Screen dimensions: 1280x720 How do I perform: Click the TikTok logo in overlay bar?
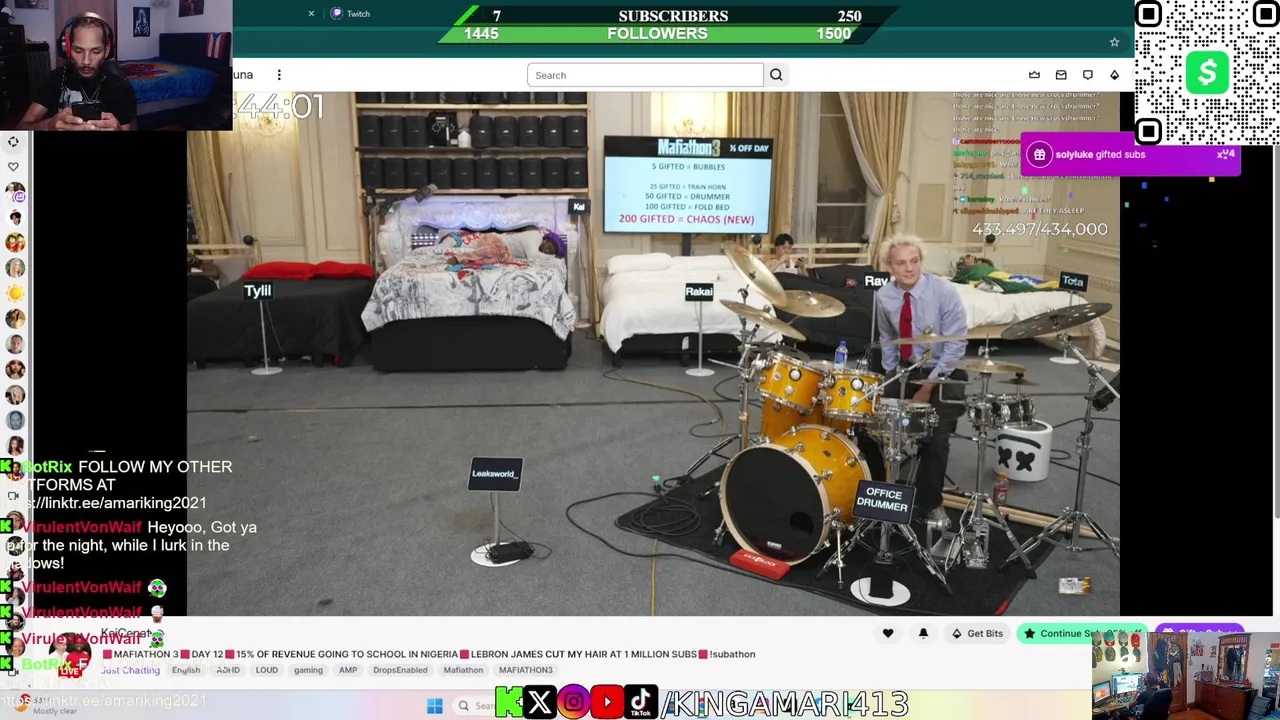point(641,703)
